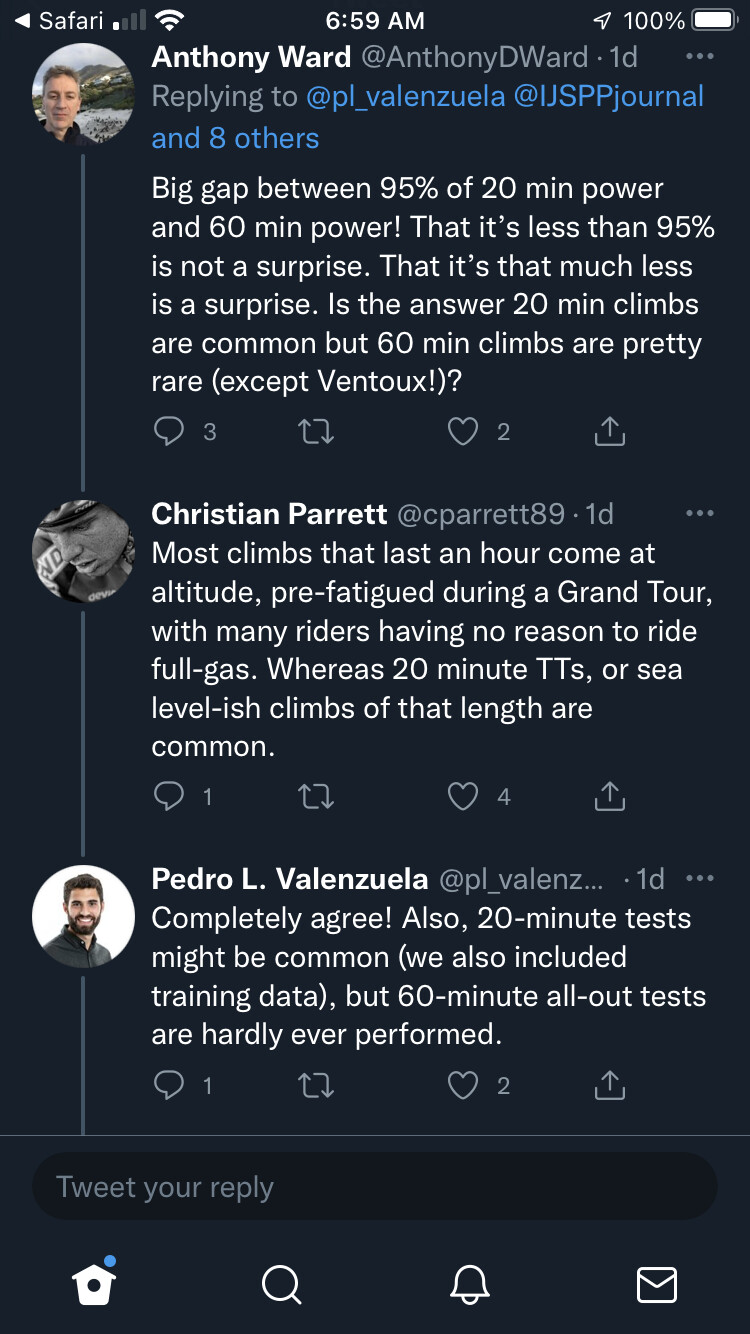Retweet Anthony Ward's tweet
This screenshot has height=1334, width=750.
(x=316, y=431)
